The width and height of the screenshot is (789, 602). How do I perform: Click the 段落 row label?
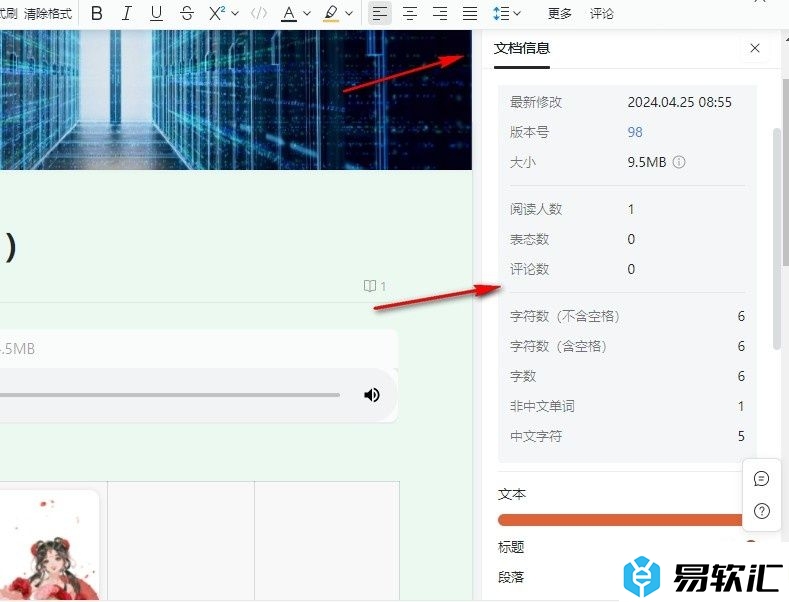pos(511,577)
